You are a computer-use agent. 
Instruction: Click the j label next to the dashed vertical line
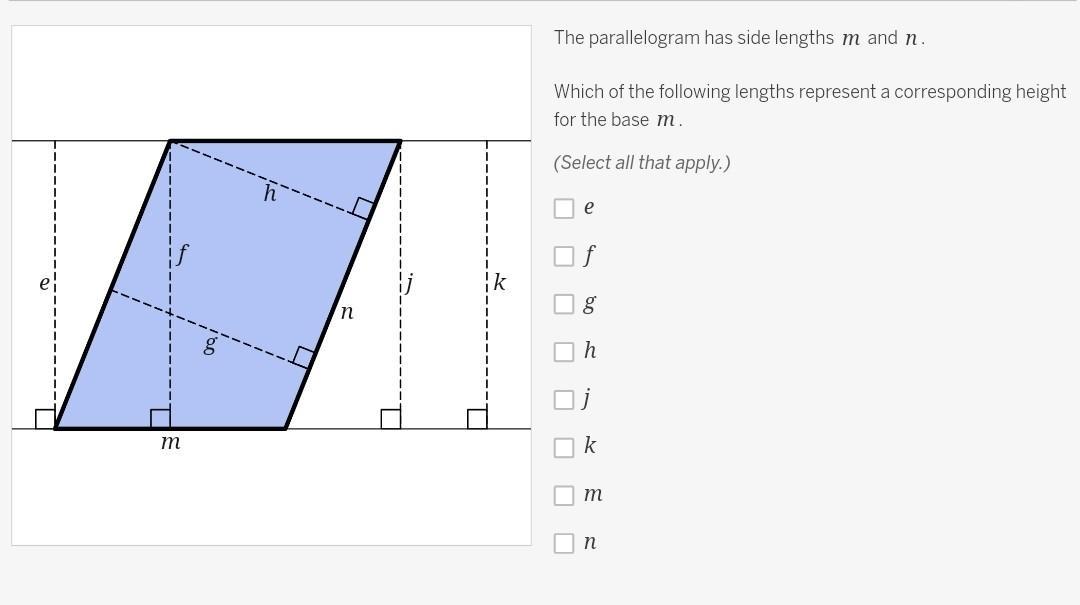click(x=409, y=283)
